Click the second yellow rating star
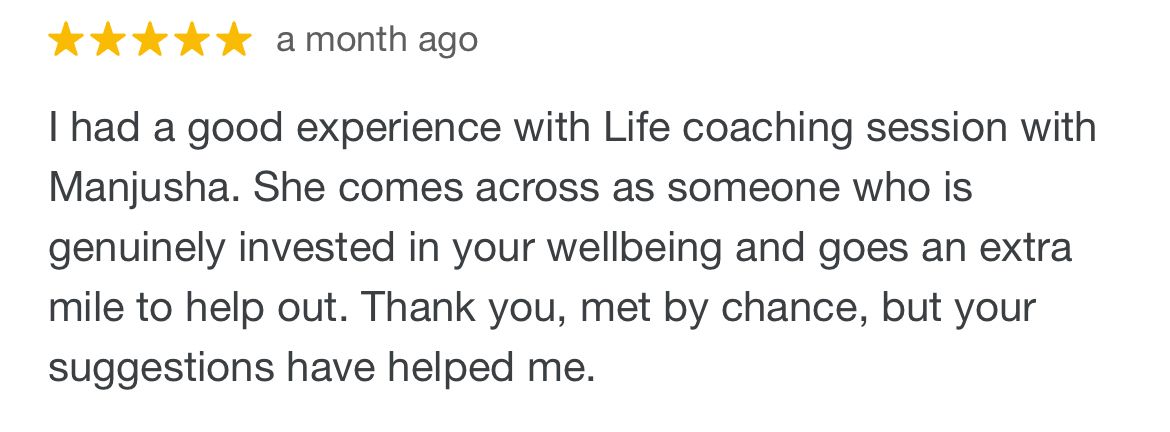This screenshot has height=432, width=1170. (x=108, y=40)
